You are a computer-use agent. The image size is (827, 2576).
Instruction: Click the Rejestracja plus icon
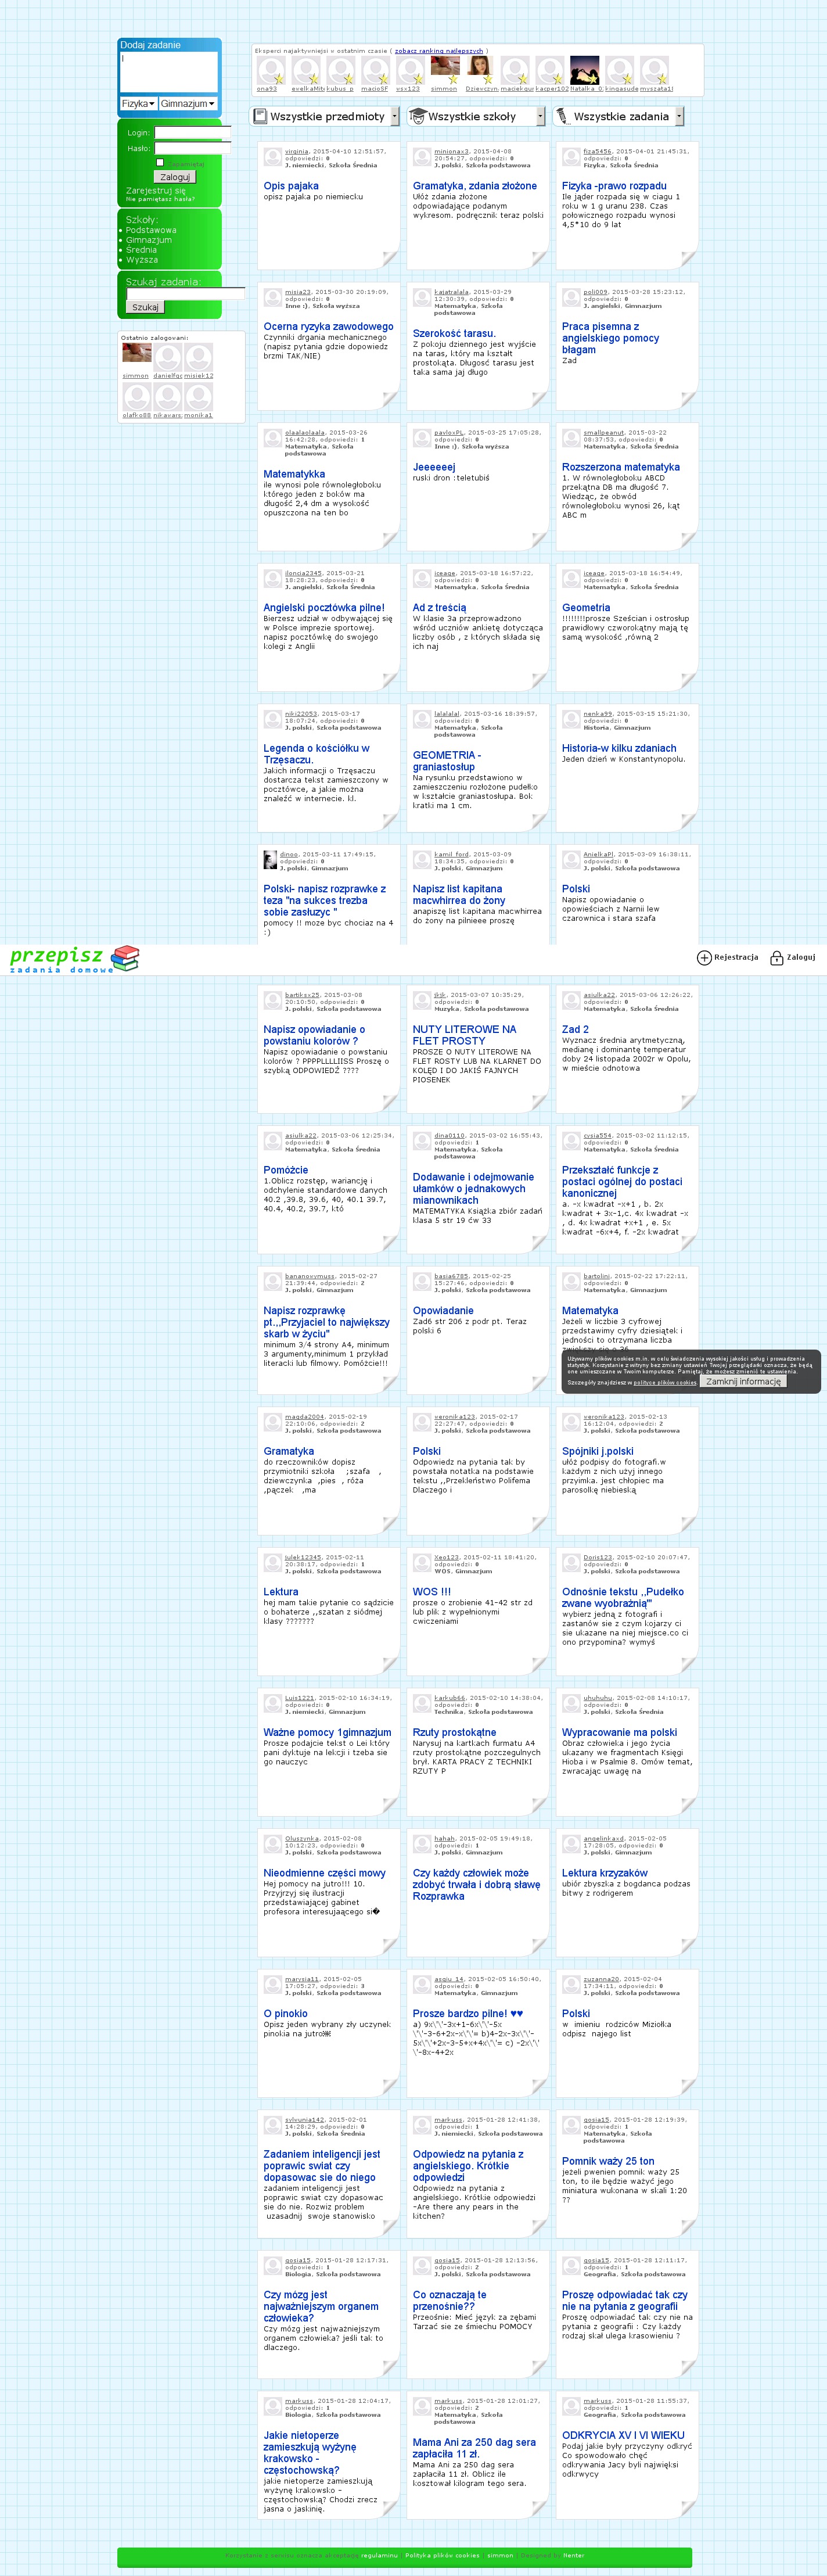[704, 958]
